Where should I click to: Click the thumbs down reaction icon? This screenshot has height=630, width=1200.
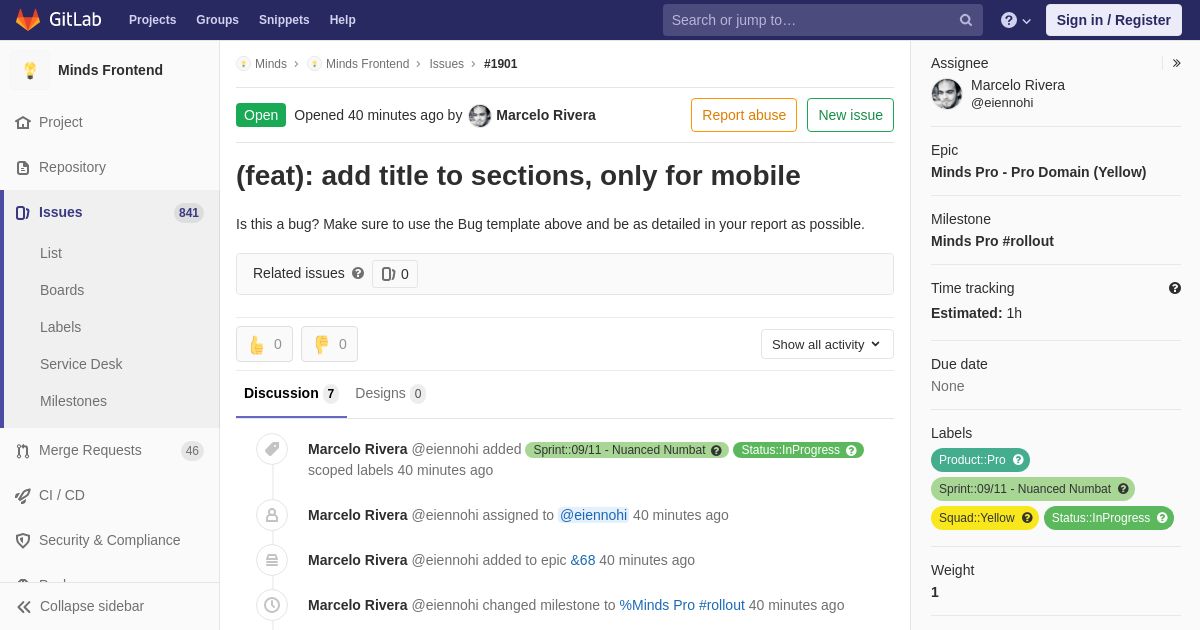click(321, 344)
